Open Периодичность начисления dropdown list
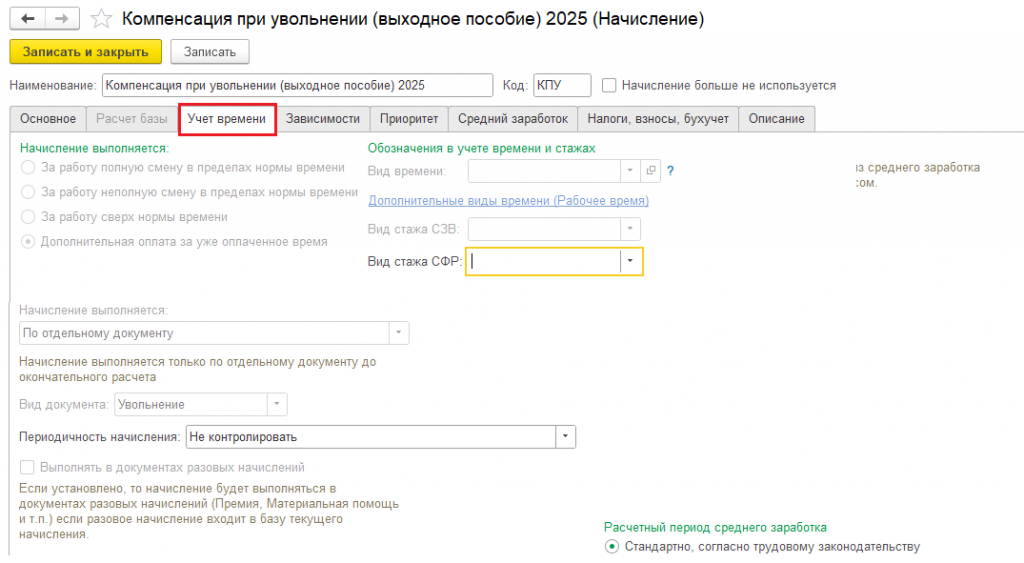The image size is (1024, 563). (x=566, y=437)
